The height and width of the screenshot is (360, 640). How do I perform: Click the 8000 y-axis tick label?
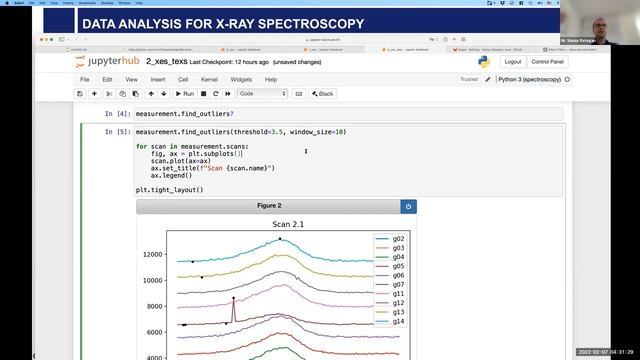coord(155,306)
